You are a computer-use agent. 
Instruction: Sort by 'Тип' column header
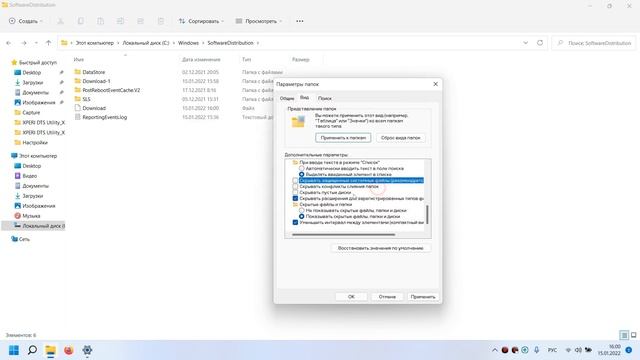(x=247, y=60)
